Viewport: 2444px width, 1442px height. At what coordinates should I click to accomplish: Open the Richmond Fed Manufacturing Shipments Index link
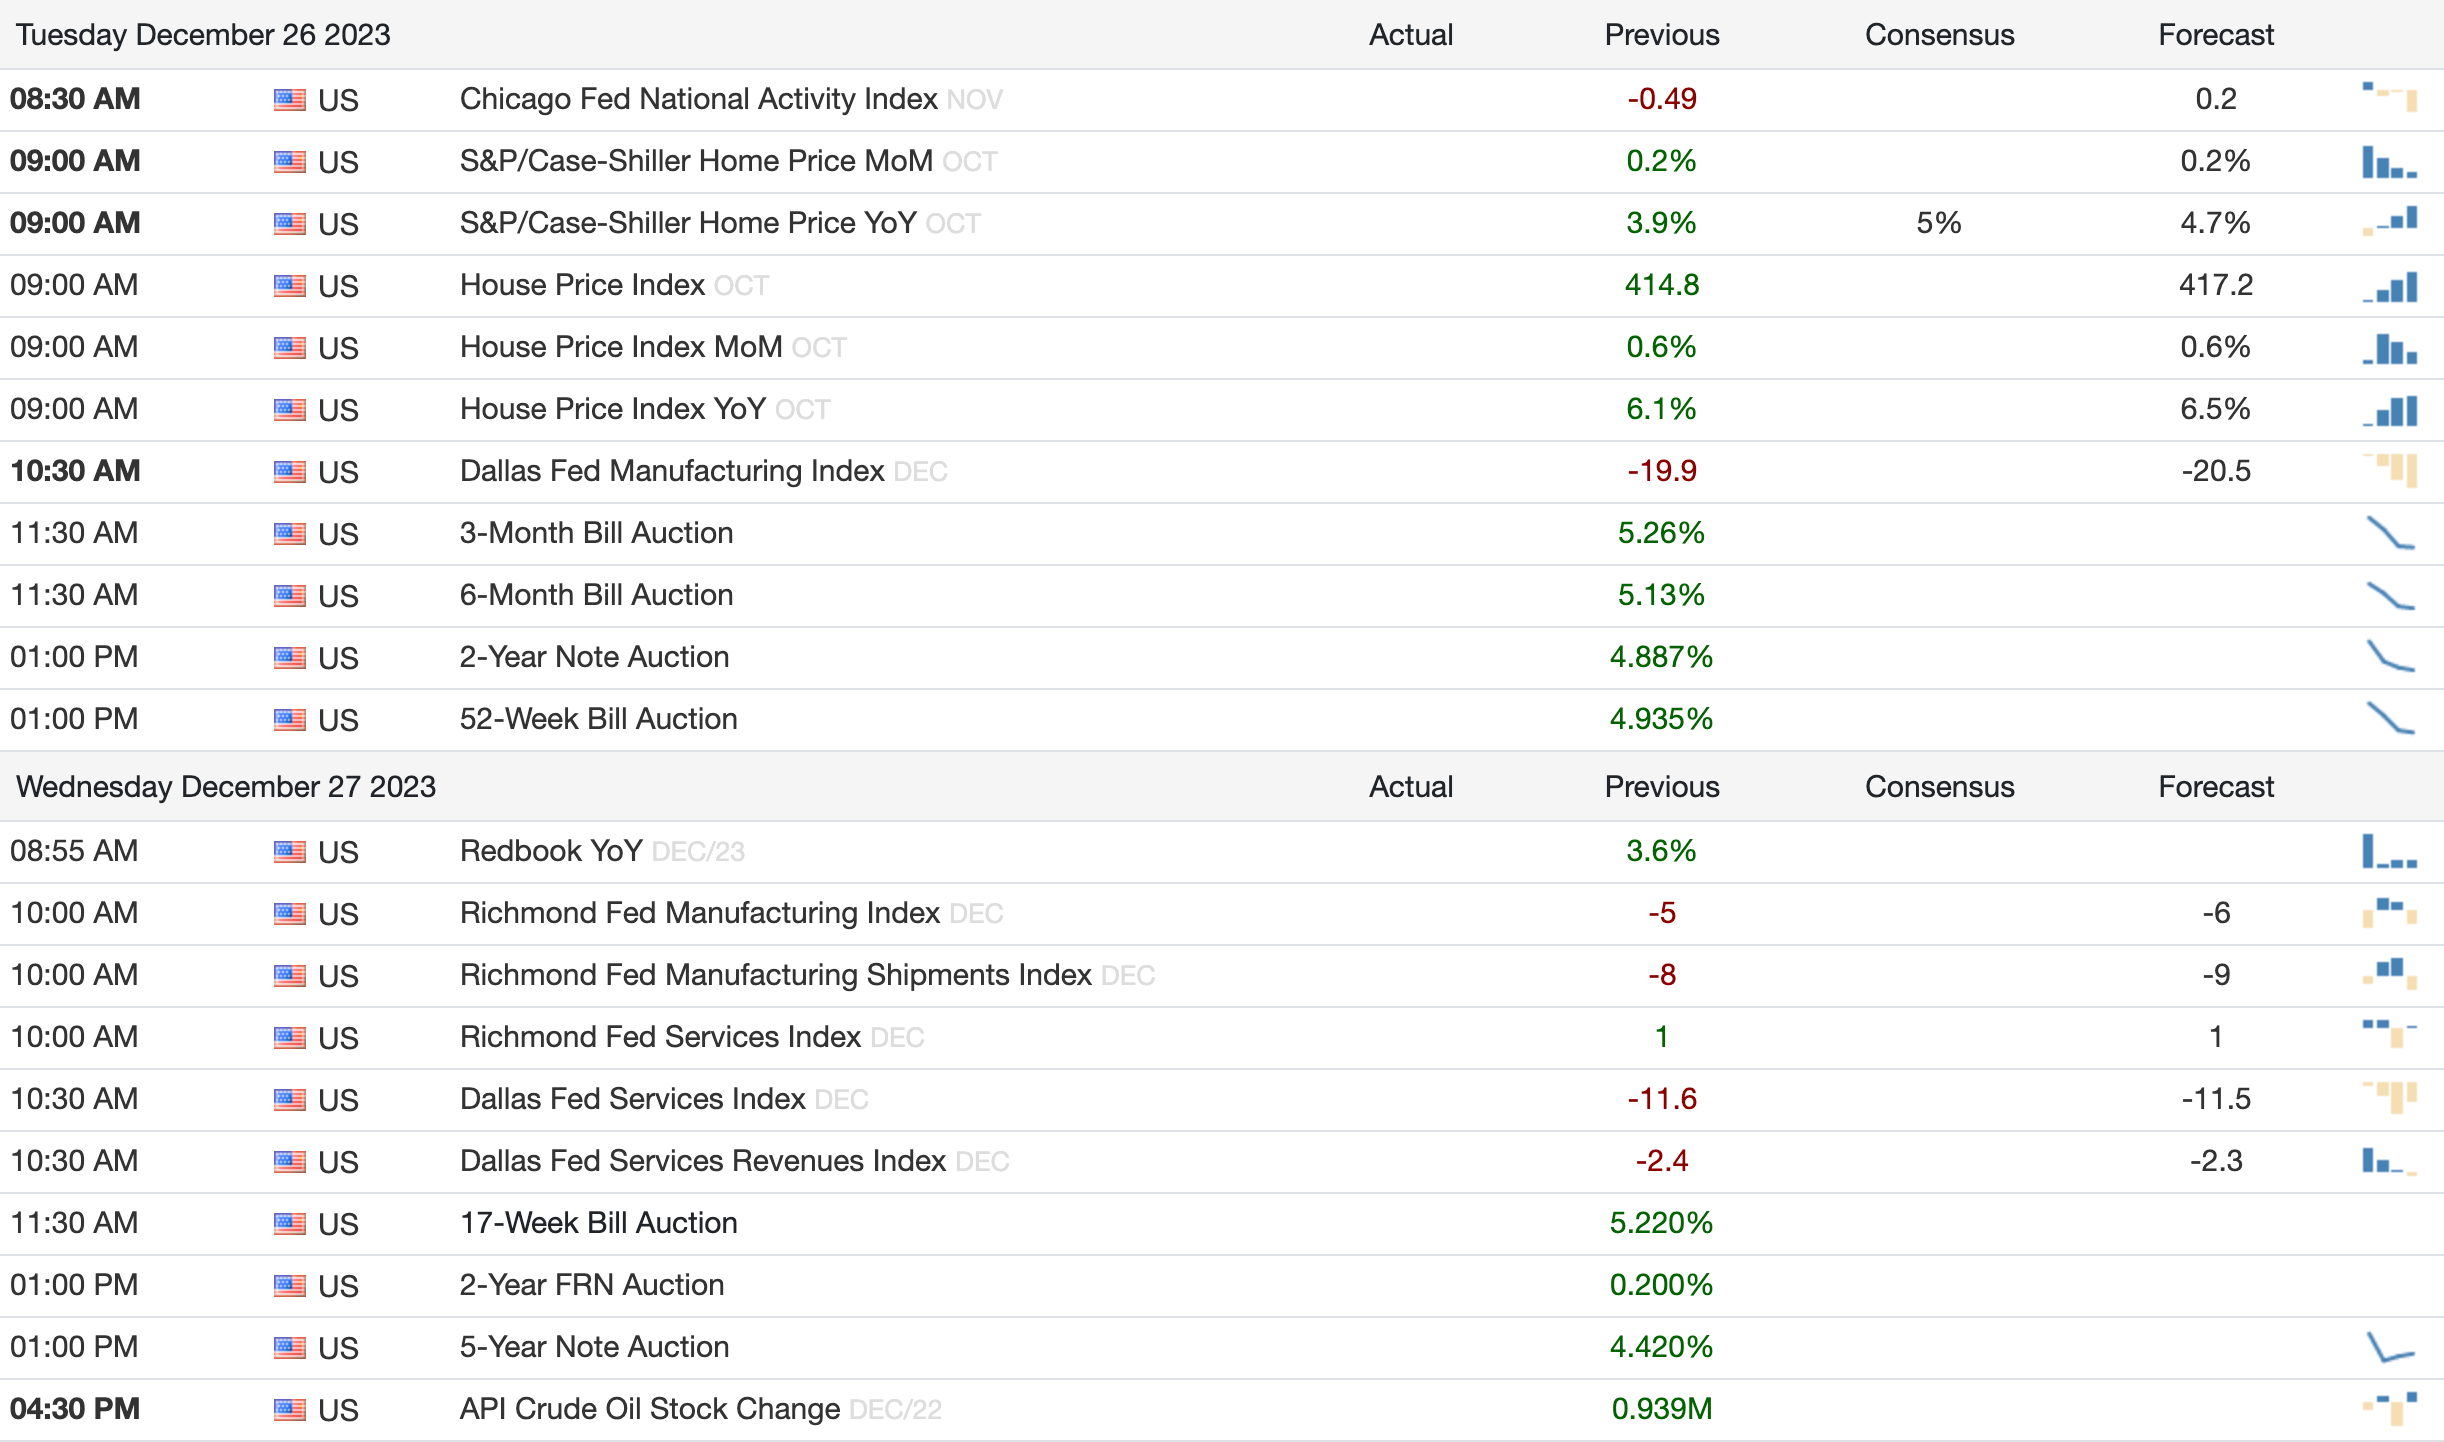pos(775,975)
